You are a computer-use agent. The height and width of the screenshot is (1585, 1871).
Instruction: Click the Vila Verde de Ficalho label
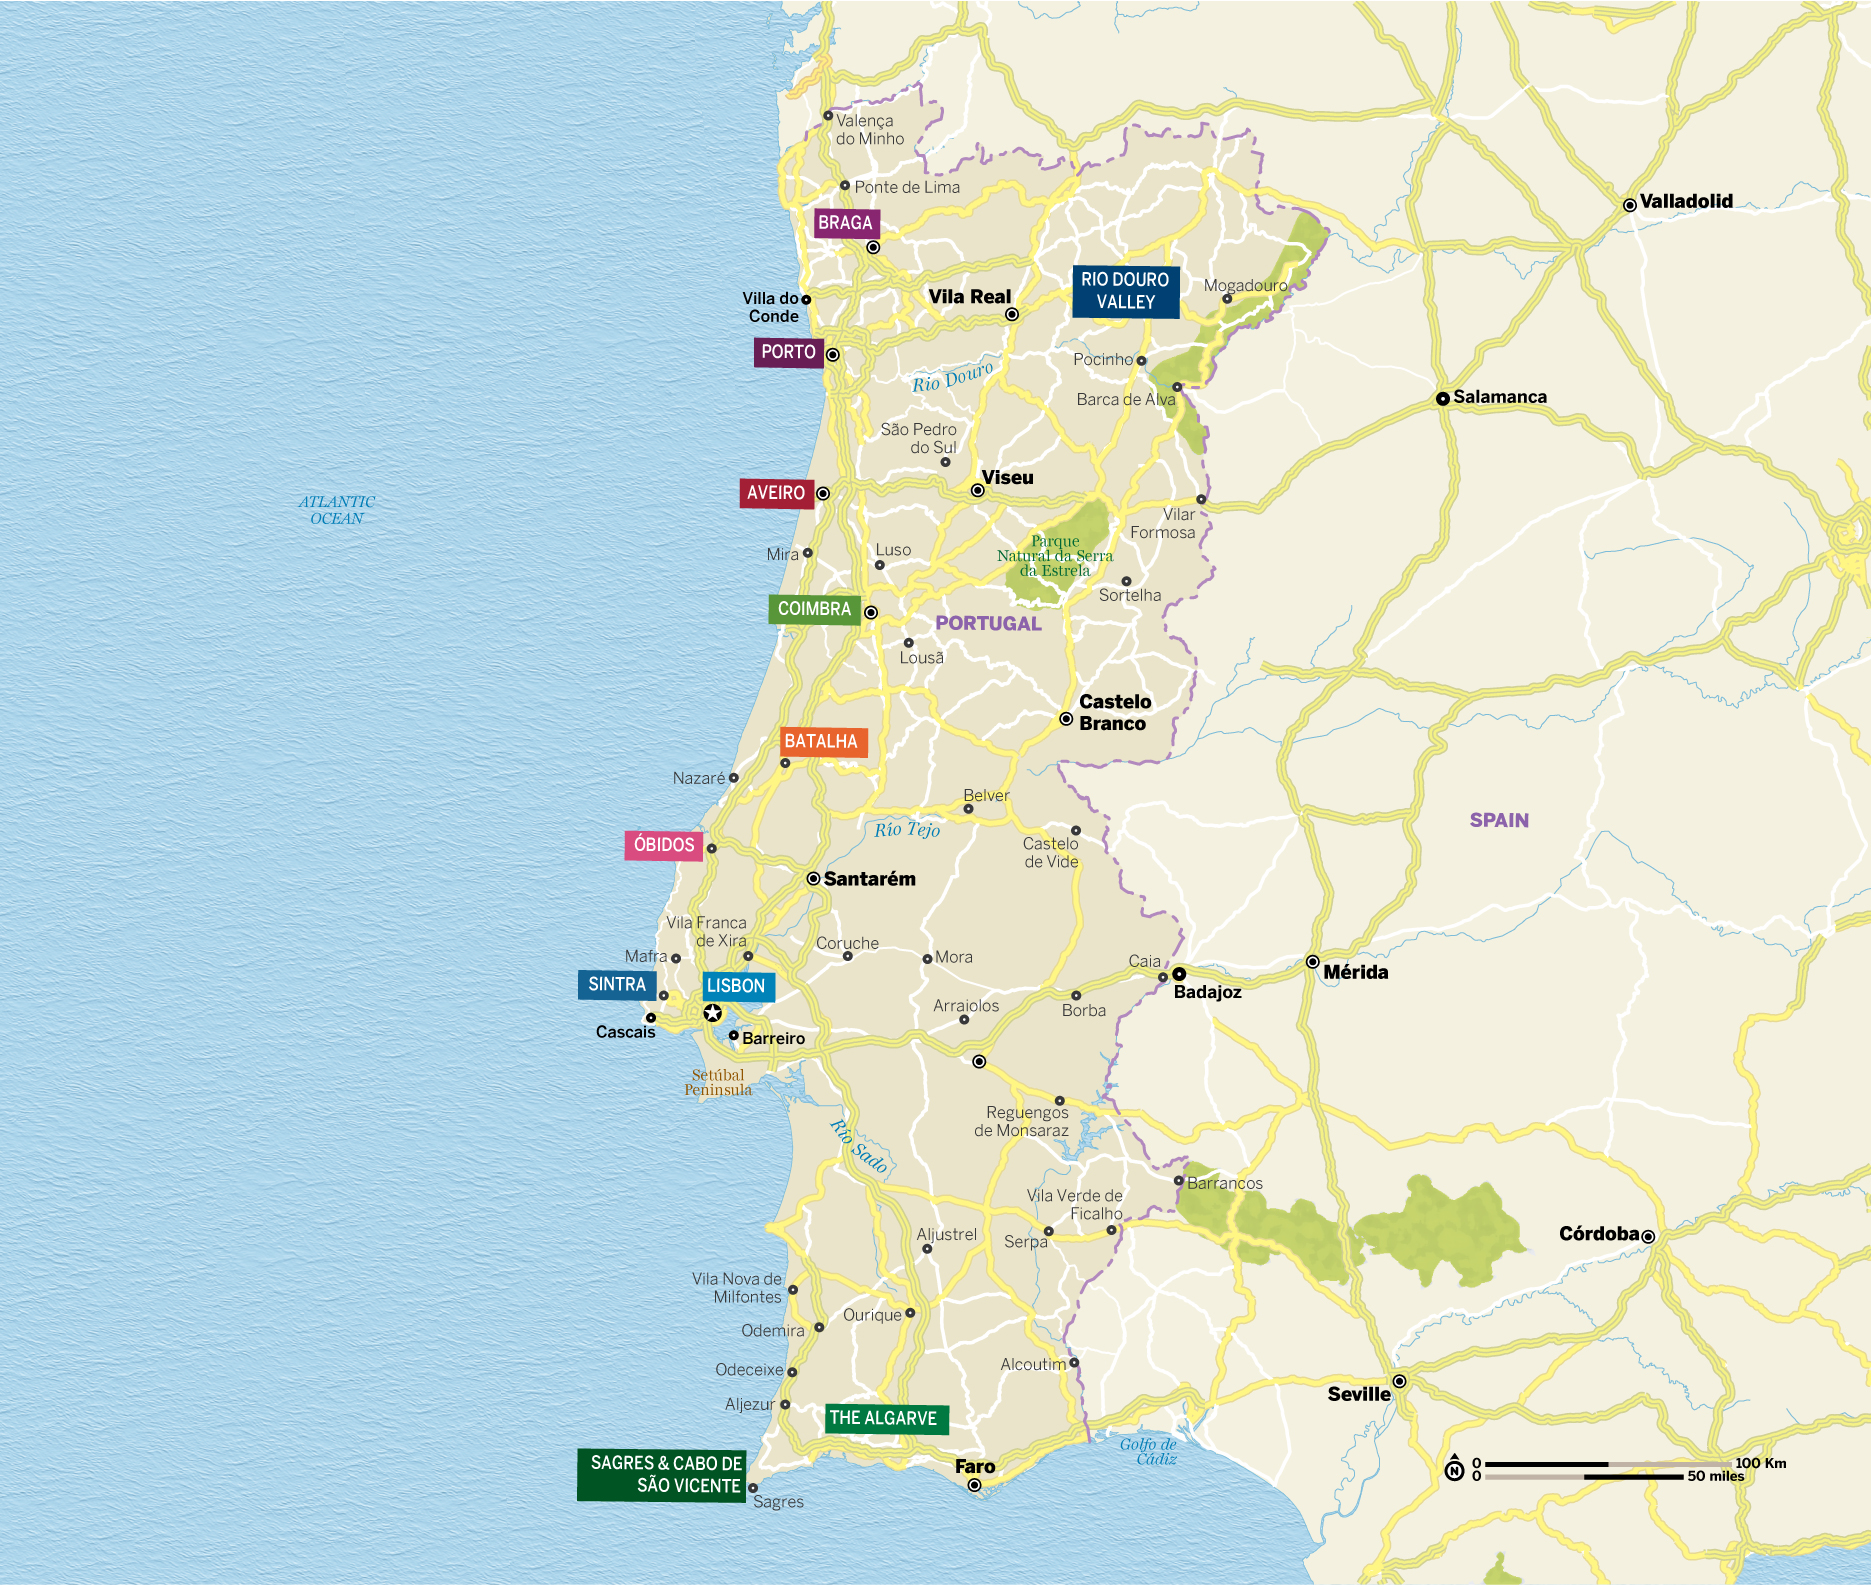click(x=1075, y=1204)
